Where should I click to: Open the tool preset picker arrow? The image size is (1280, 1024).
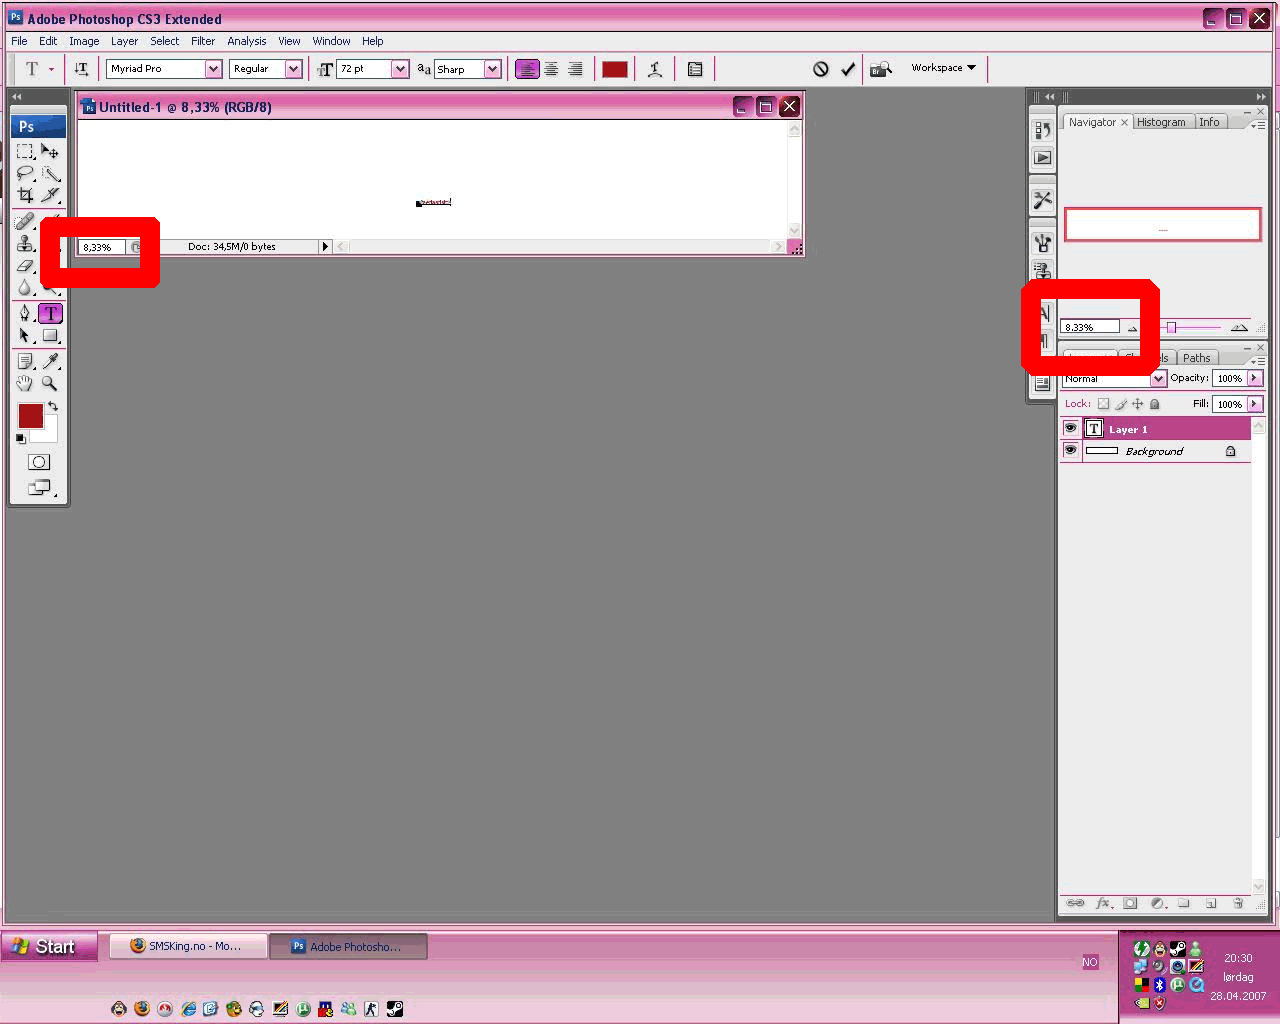(51, 69)
